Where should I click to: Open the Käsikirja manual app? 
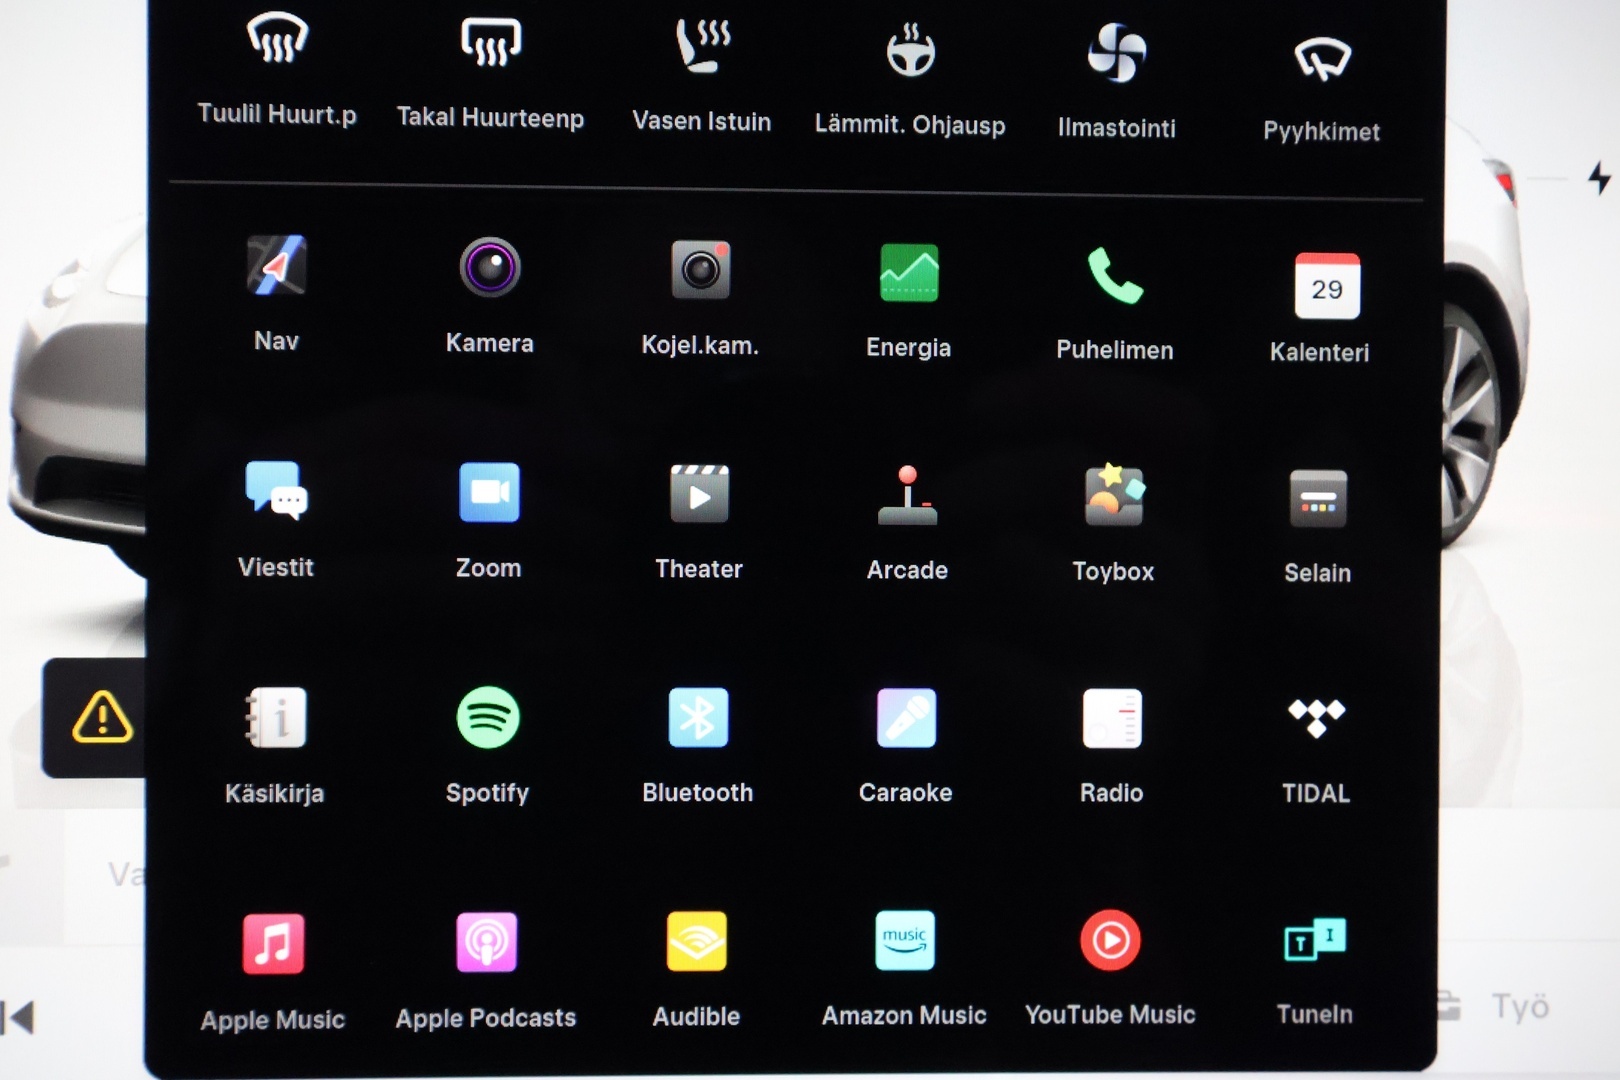pyautogui.click(x=276, y=718)
